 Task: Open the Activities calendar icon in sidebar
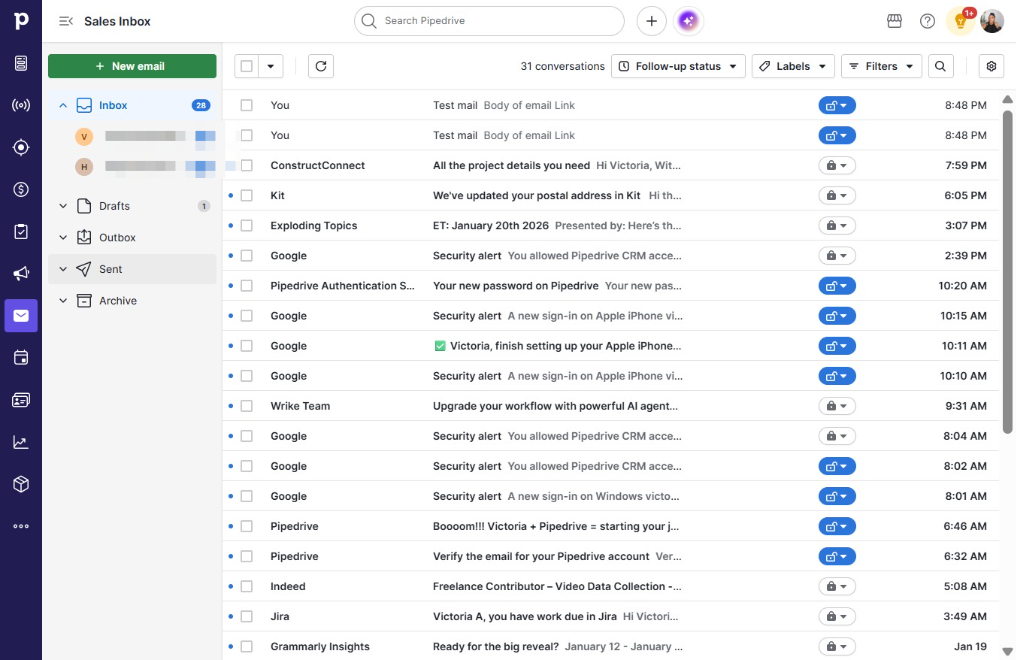click(x=21, y=358)
